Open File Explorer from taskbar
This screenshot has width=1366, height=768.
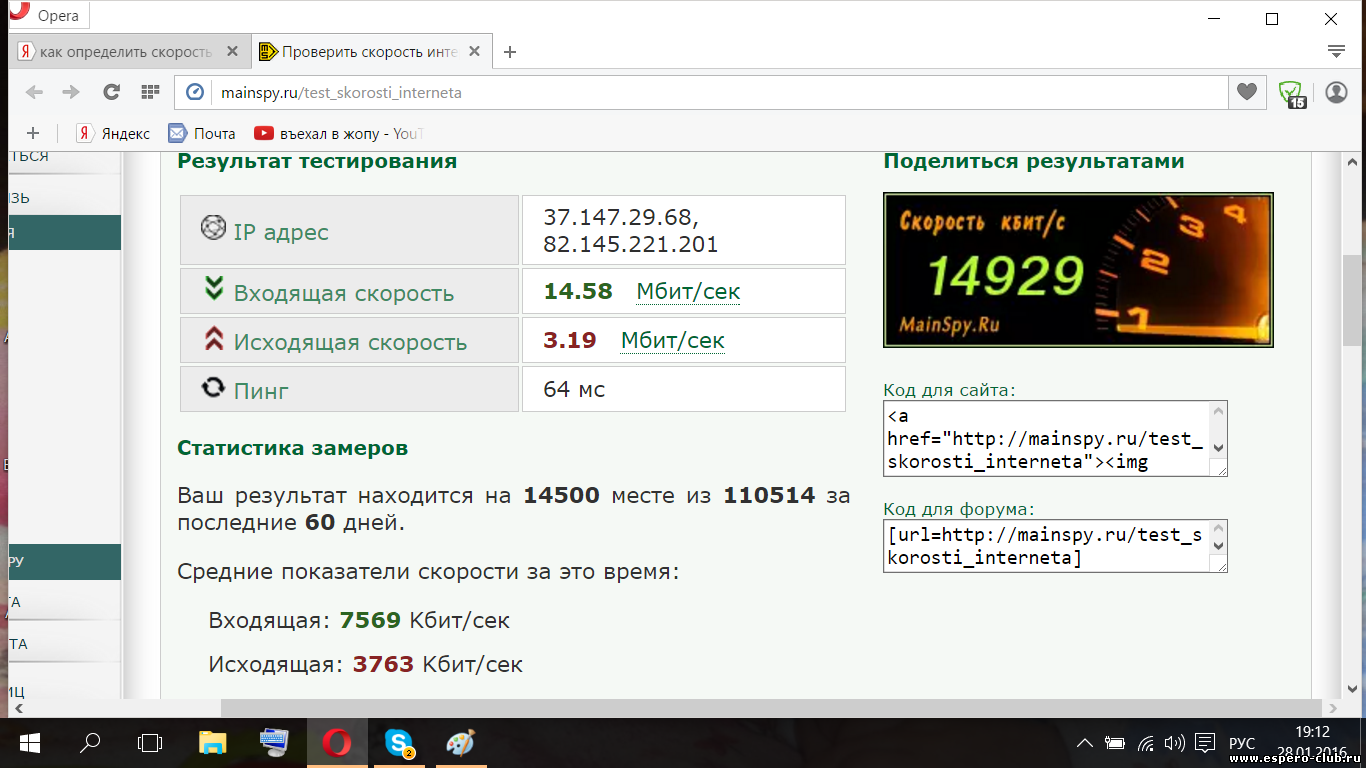click(x=212, y=743)
